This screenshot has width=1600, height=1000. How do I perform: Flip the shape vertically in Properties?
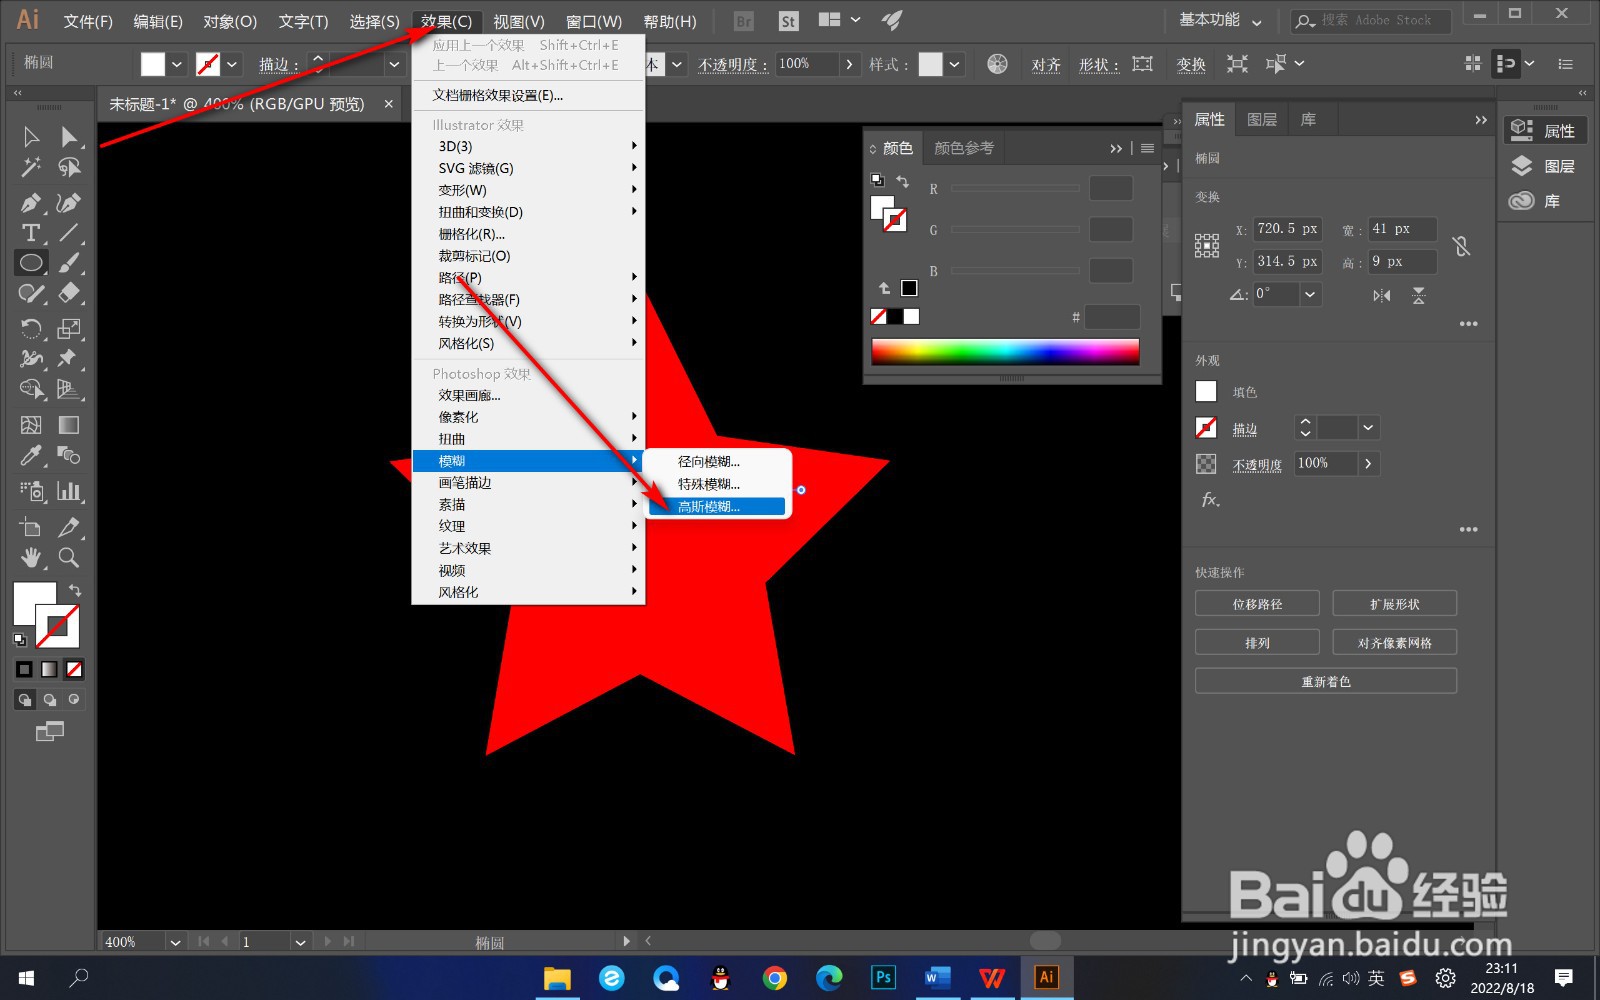pyautogui.click(x=1419, y=296)
